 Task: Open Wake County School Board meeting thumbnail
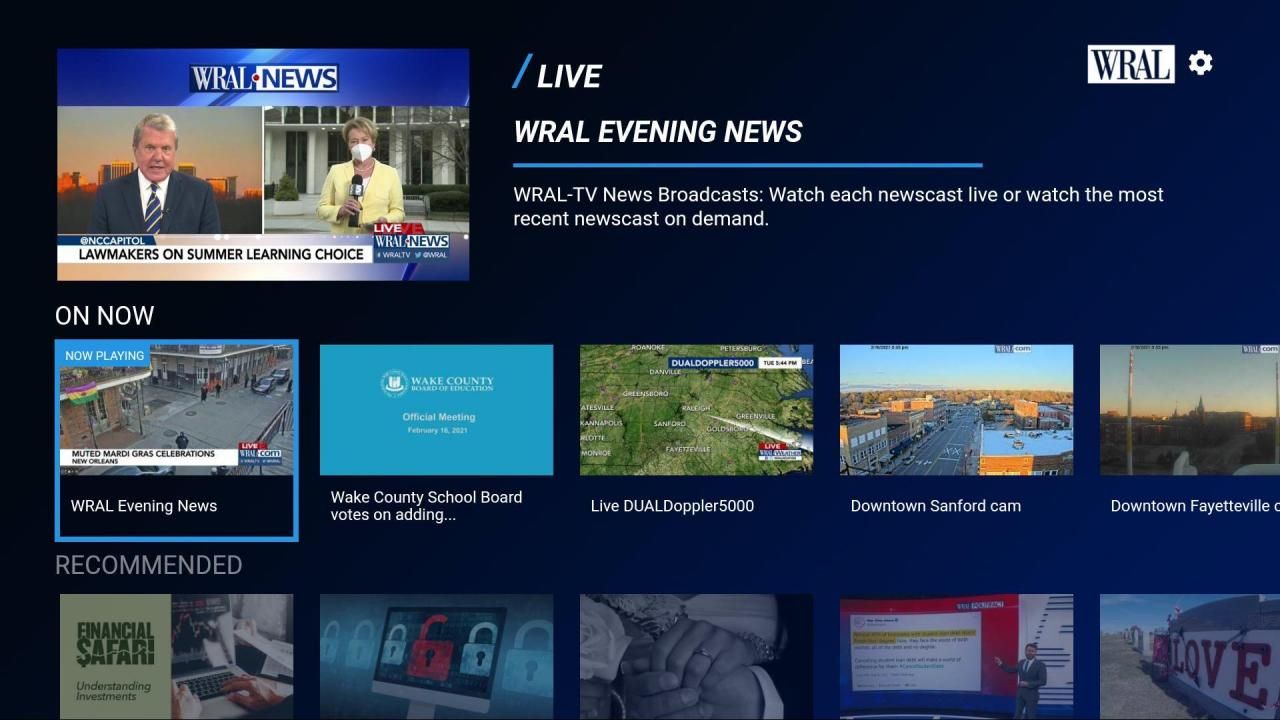[436, 410]
